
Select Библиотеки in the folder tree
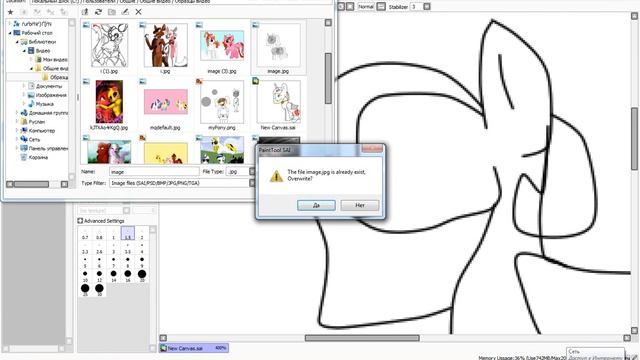tap(42, 42)
